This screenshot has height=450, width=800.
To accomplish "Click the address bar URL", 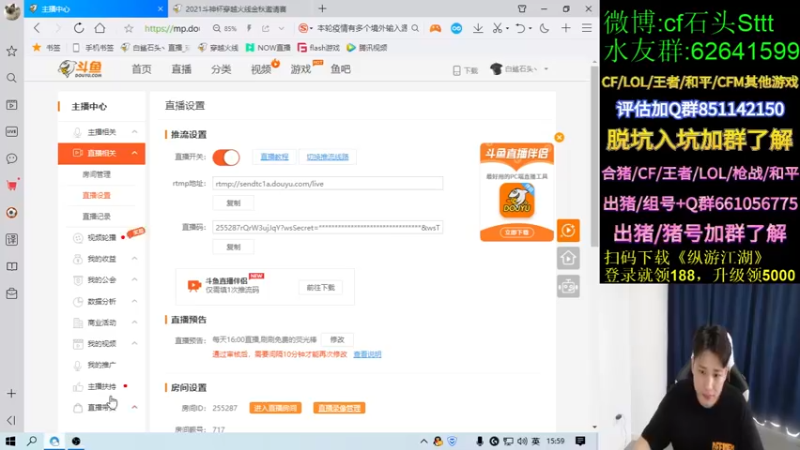I will [172, 29].
